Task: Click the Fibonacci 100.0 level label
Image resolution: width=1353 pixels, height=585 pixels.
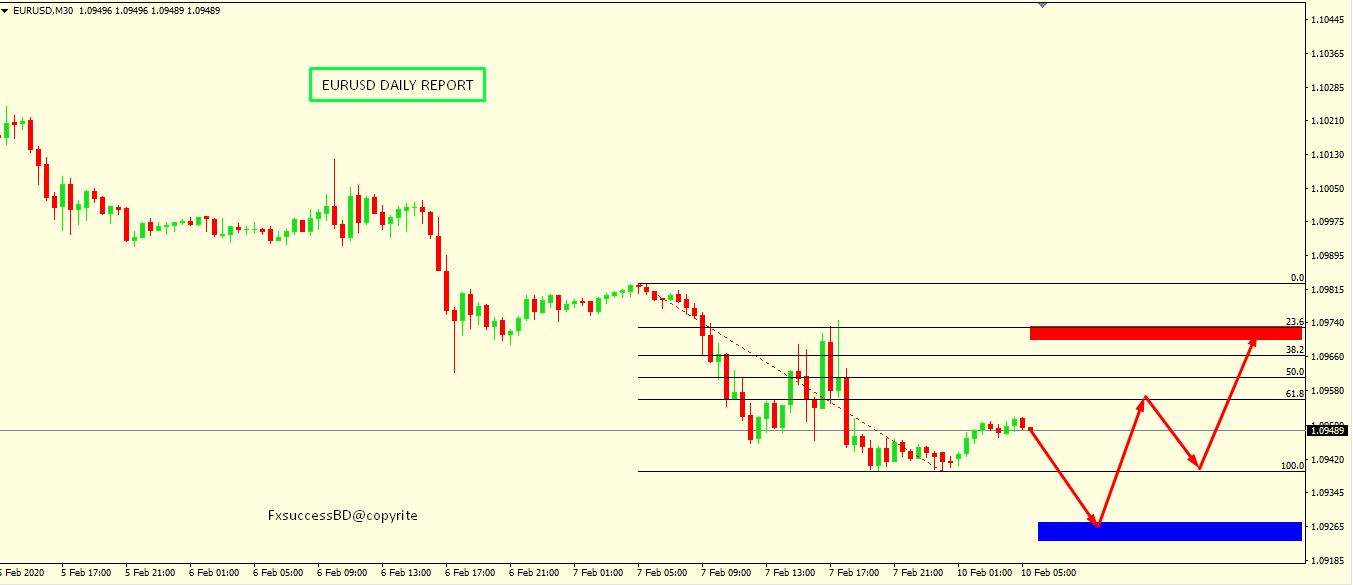Action: pyautogui.click(x=1292, y=466)
